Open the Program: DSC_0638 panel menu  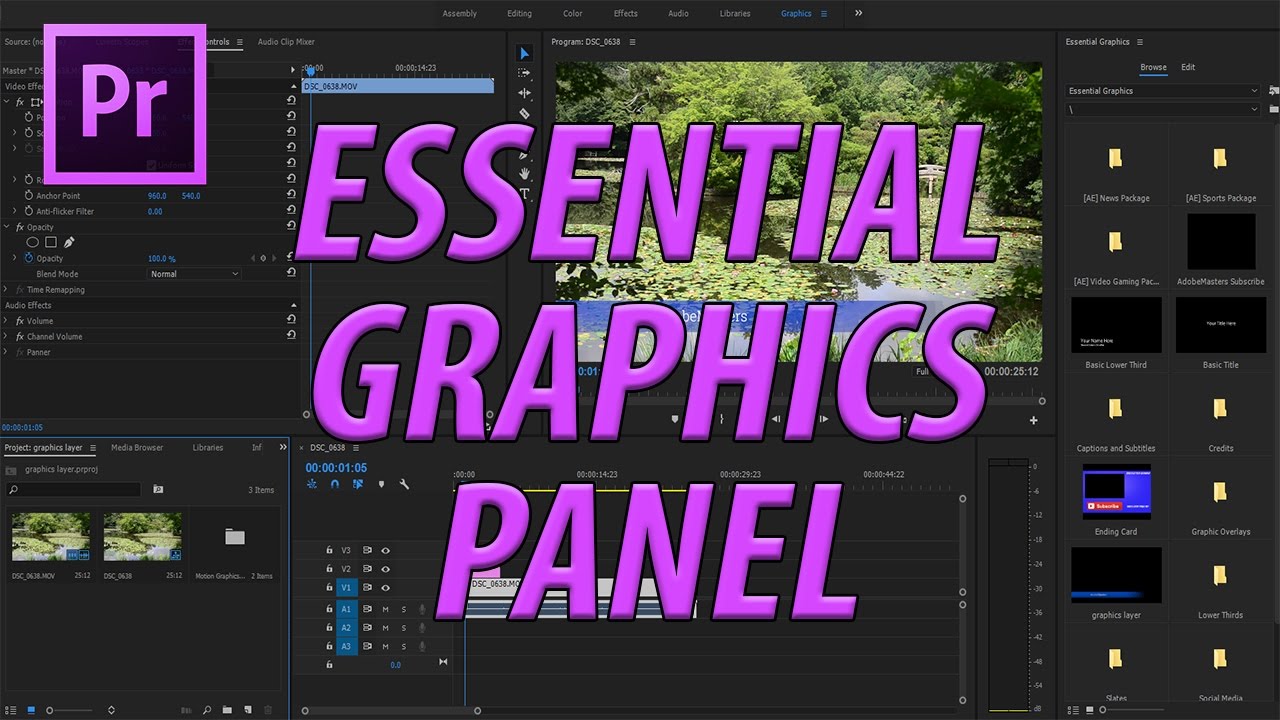[632, 42]
